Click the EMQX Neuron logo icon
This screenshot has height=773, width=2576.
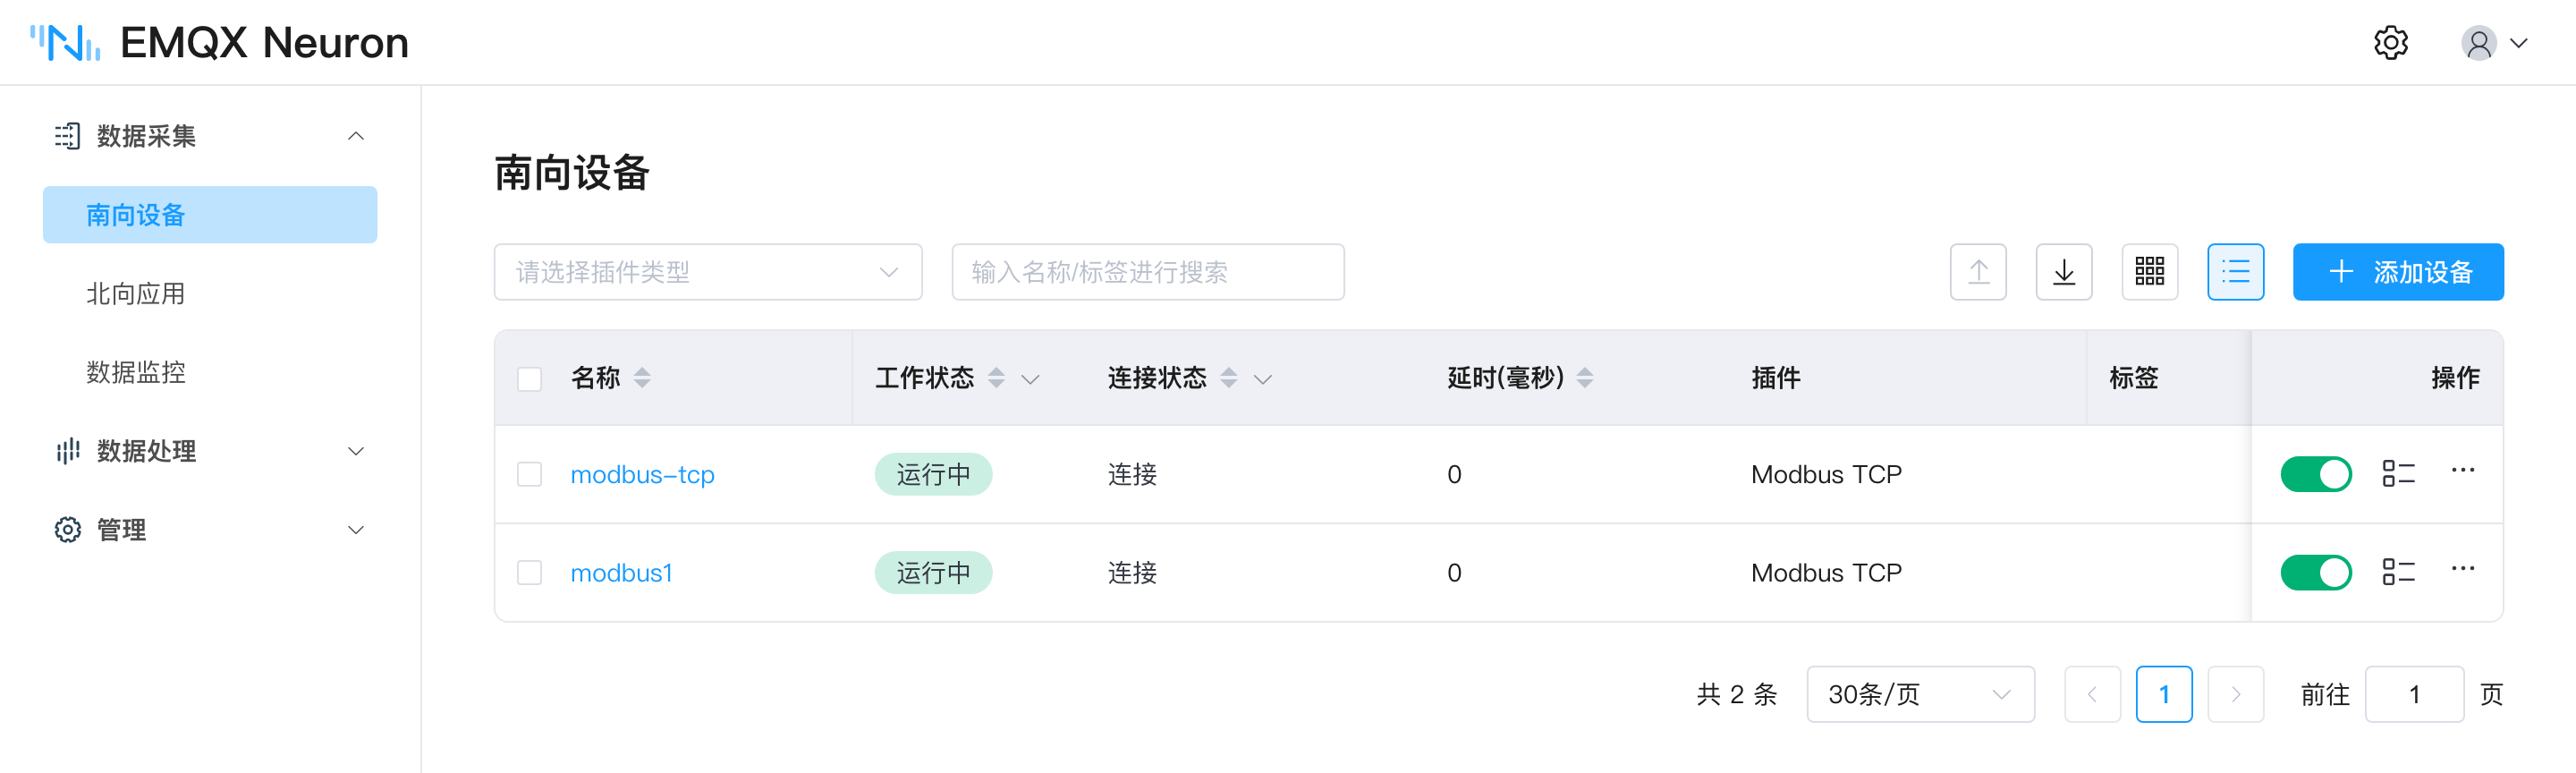[x=65, y=43]
